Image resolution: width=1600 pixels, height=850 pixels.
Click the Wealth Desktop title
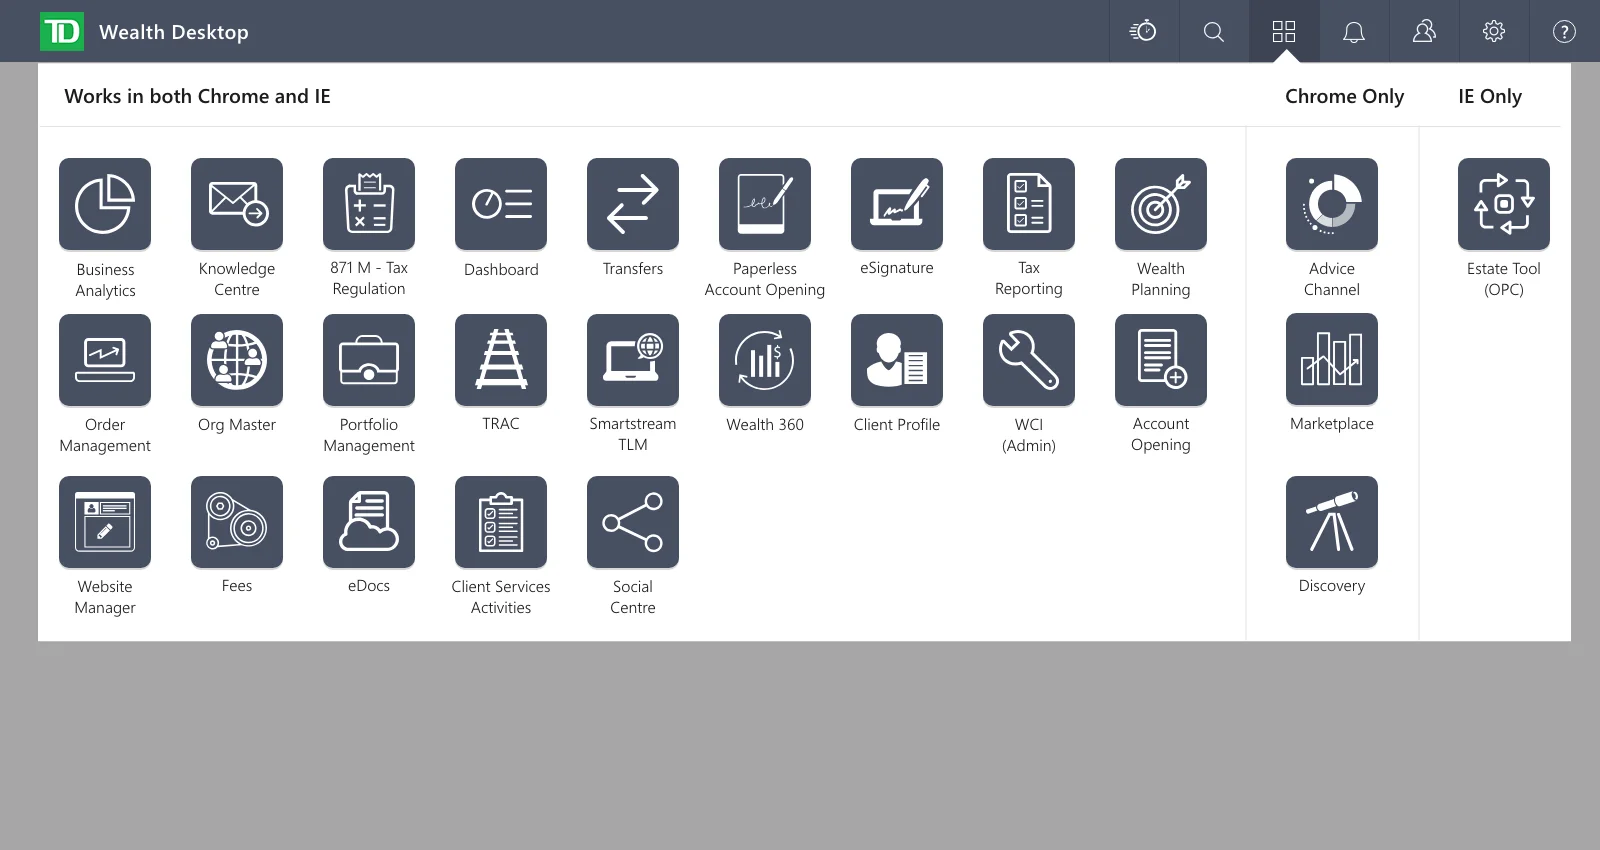point(174,32)
